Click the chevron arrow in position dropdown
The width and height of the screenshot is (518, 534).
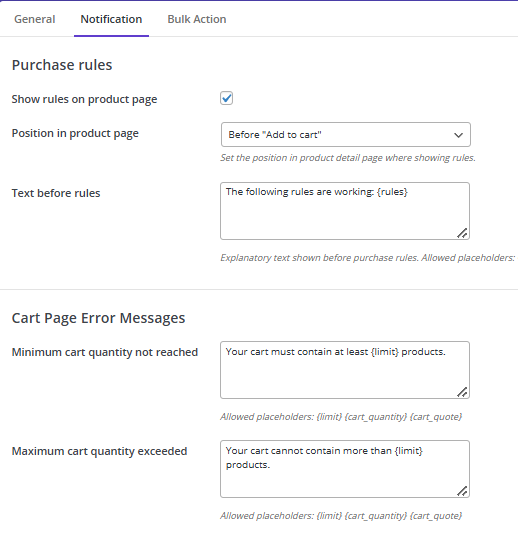[x=458, y=135]
